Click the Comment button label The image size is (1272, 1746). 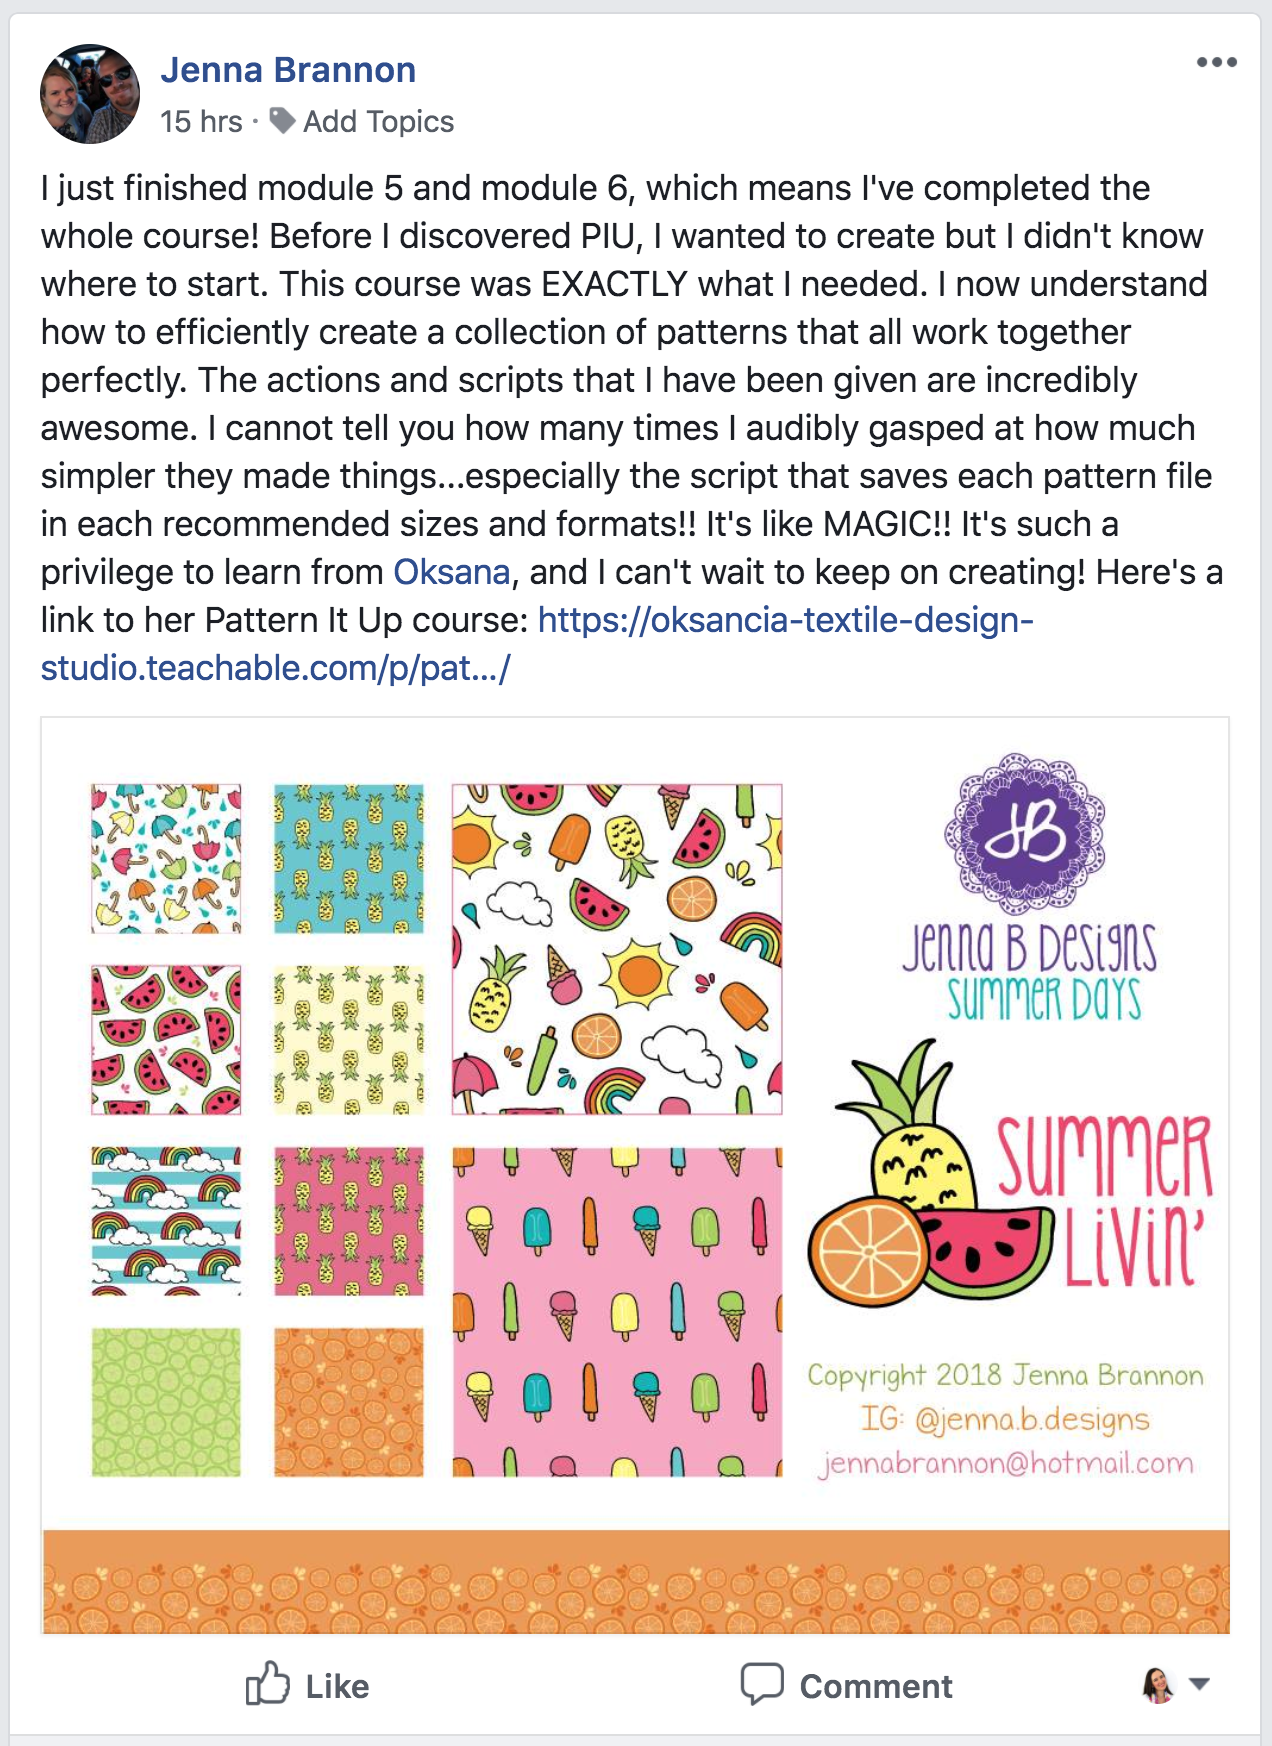coord(876,1686)
